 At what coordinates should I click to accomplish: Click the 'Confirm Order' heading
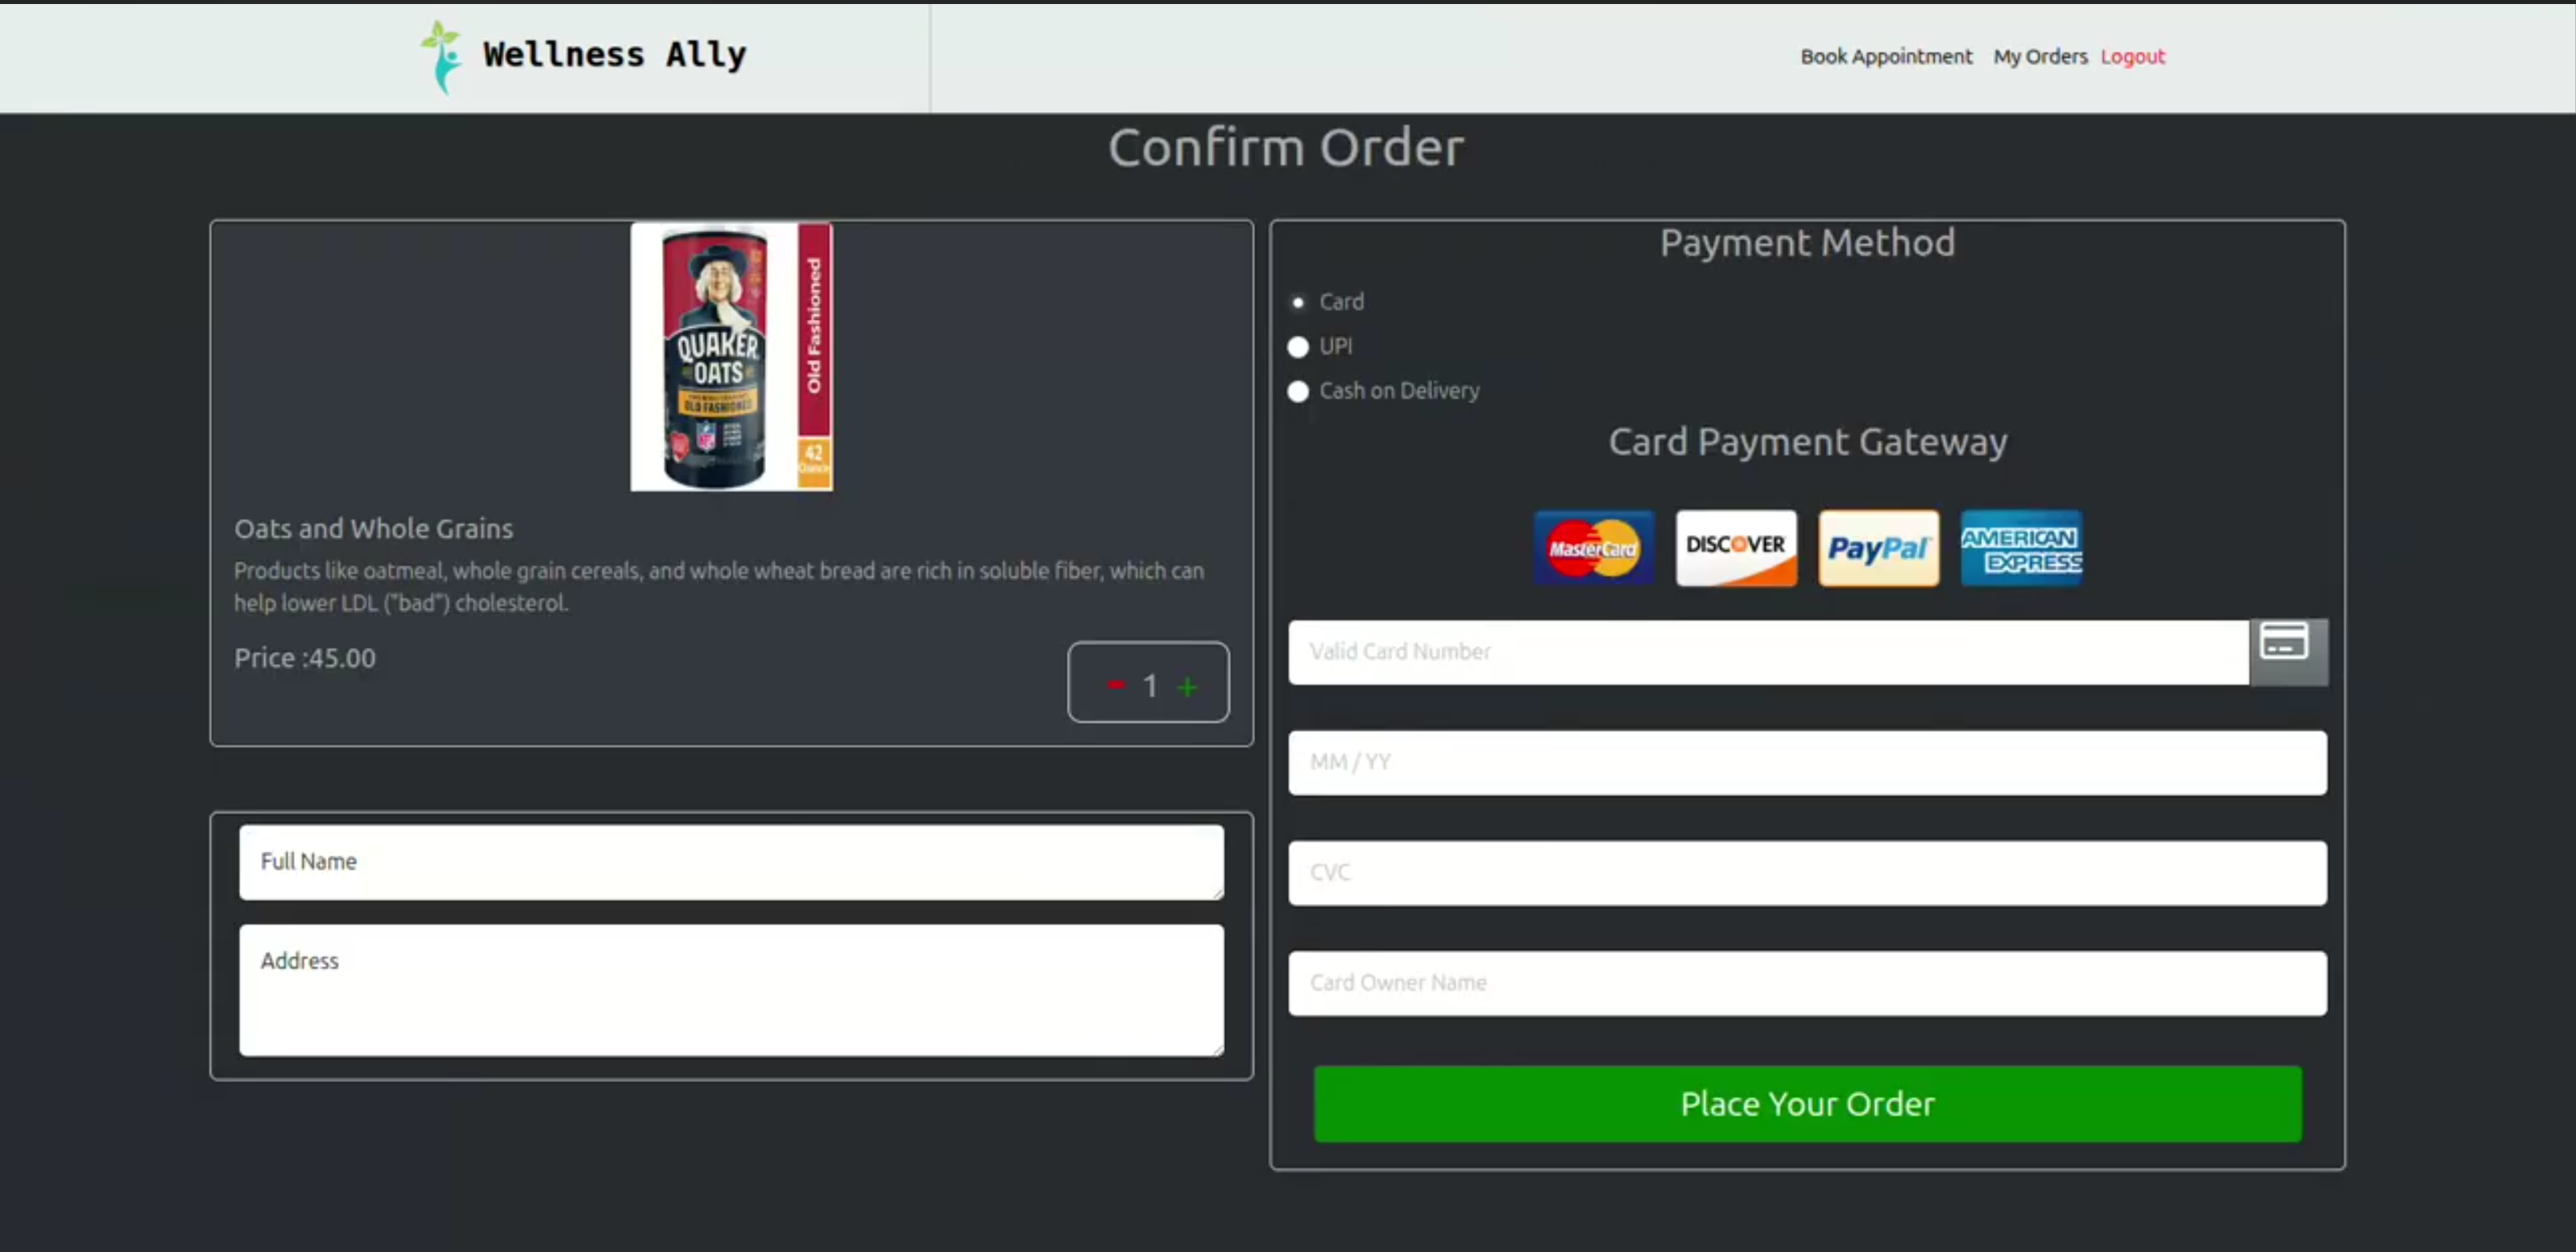(x=1286, y=148)
